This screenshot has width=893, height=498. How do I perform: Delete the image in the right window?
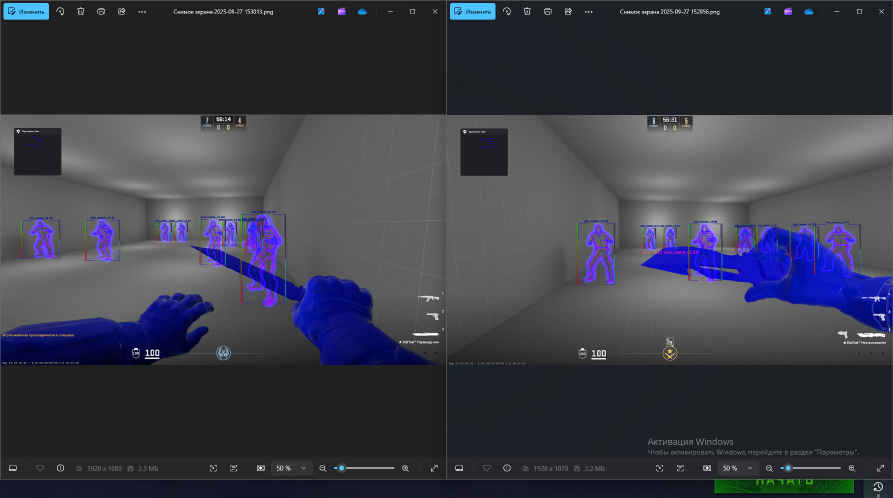[x=527, y=11]
